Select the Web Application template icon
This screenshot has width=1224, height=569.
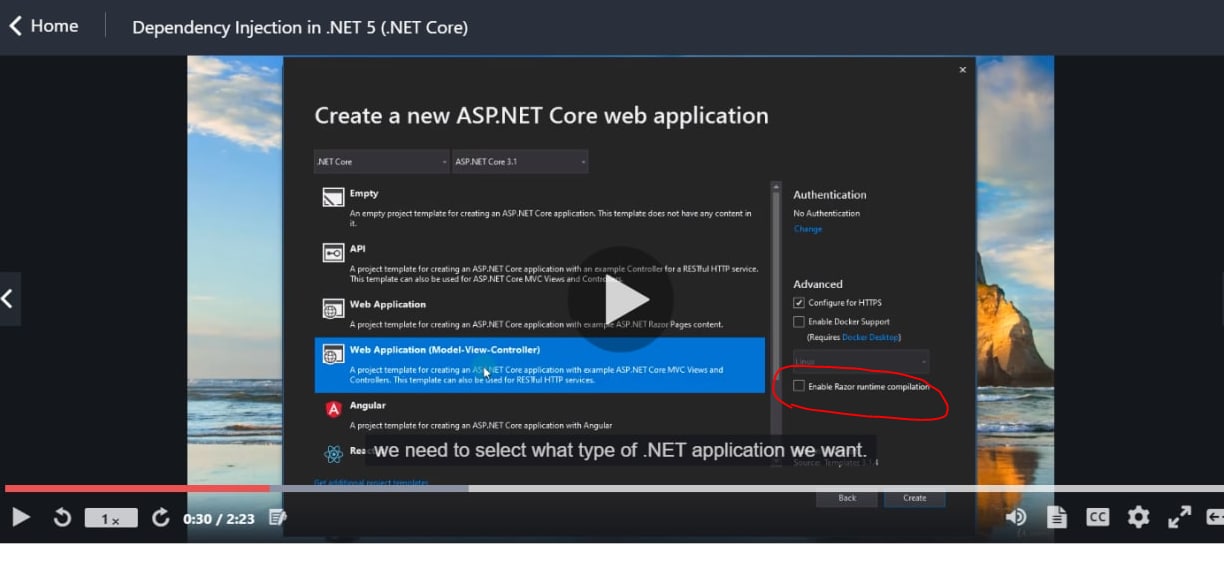coord(333,309)
